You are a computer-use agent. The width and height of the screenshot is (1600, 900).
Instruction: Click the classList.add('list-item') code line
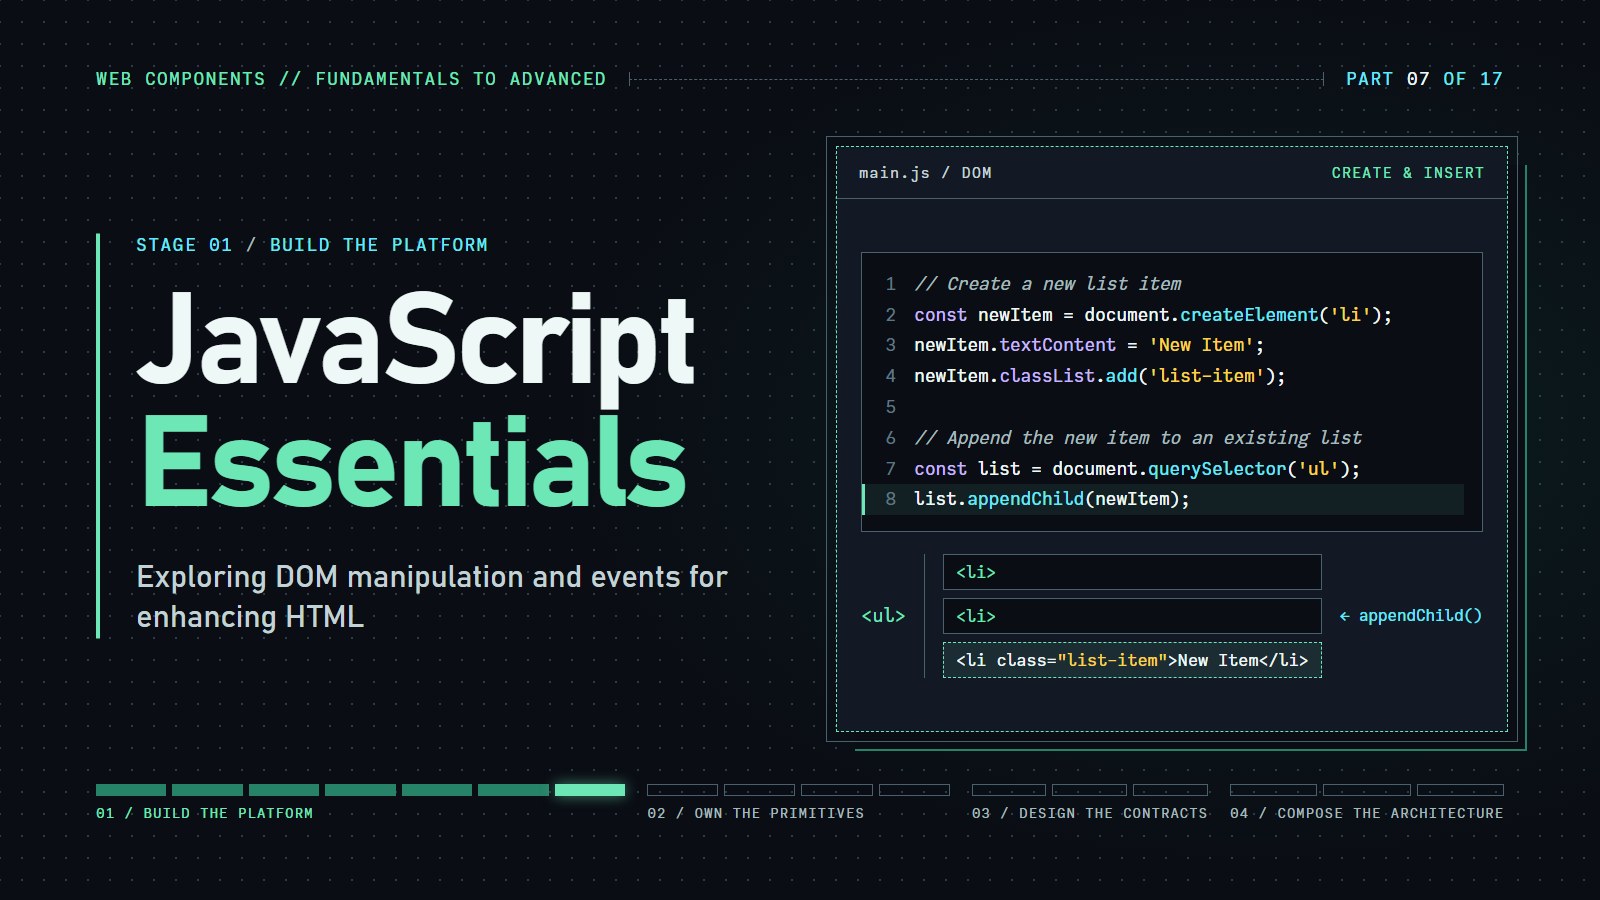(1100, 376)
